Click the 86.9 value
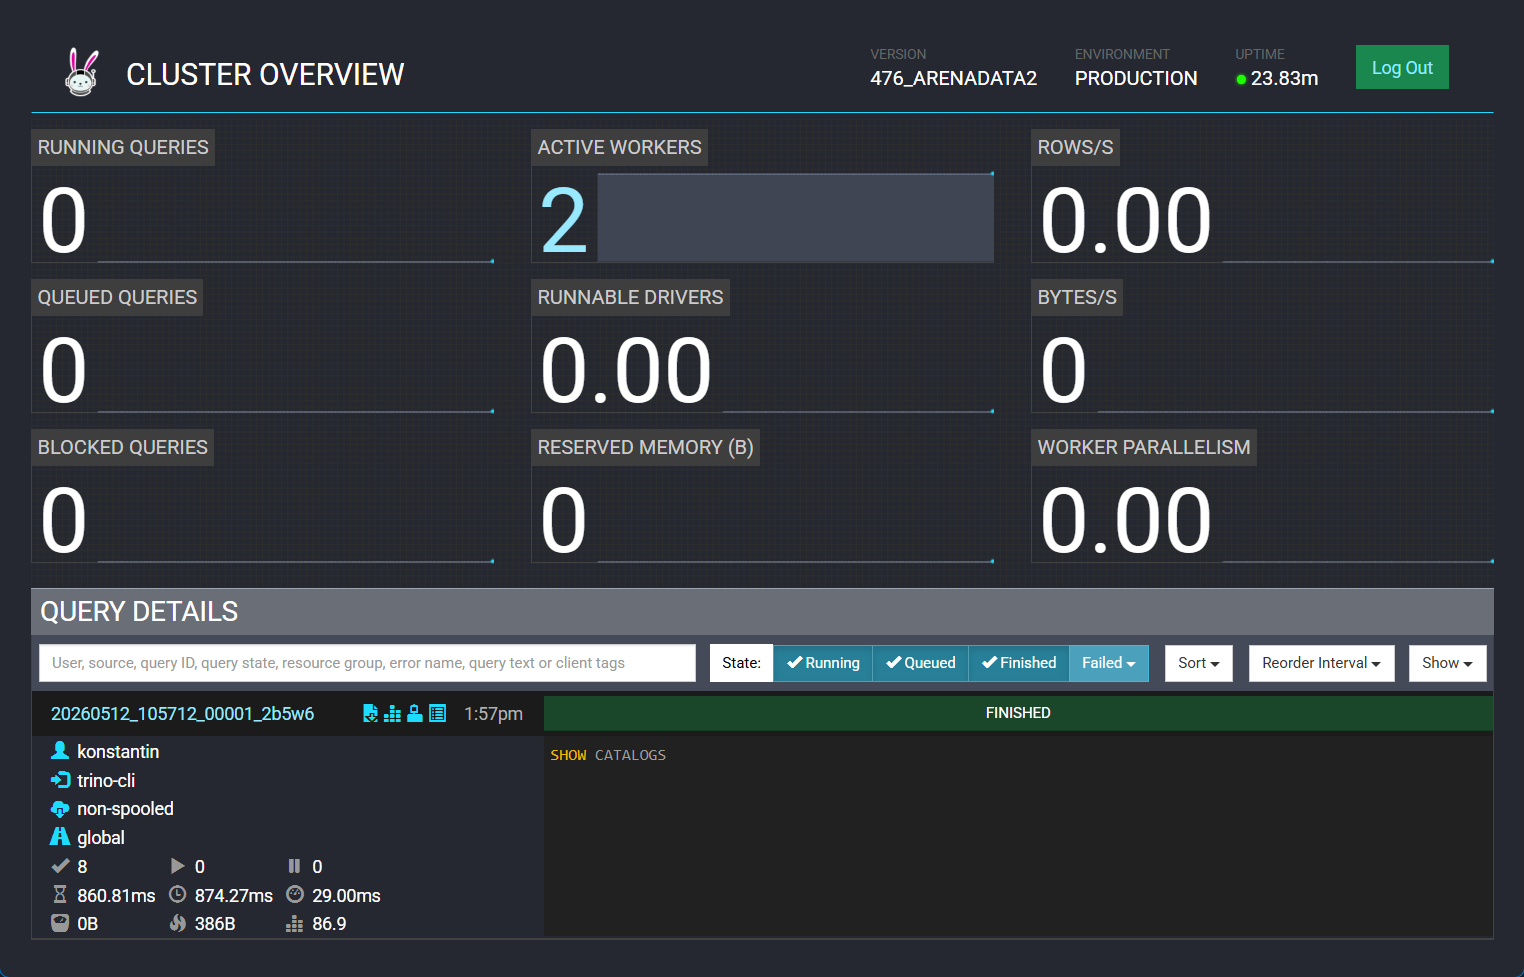 point(329,923)
